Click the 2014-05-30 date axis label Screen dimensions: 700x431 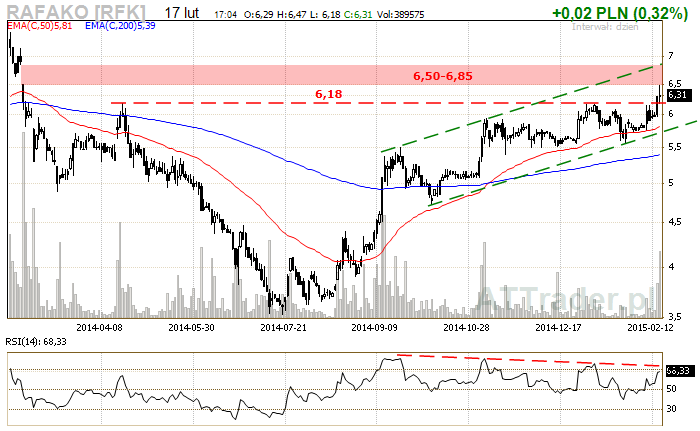[191, 327]
